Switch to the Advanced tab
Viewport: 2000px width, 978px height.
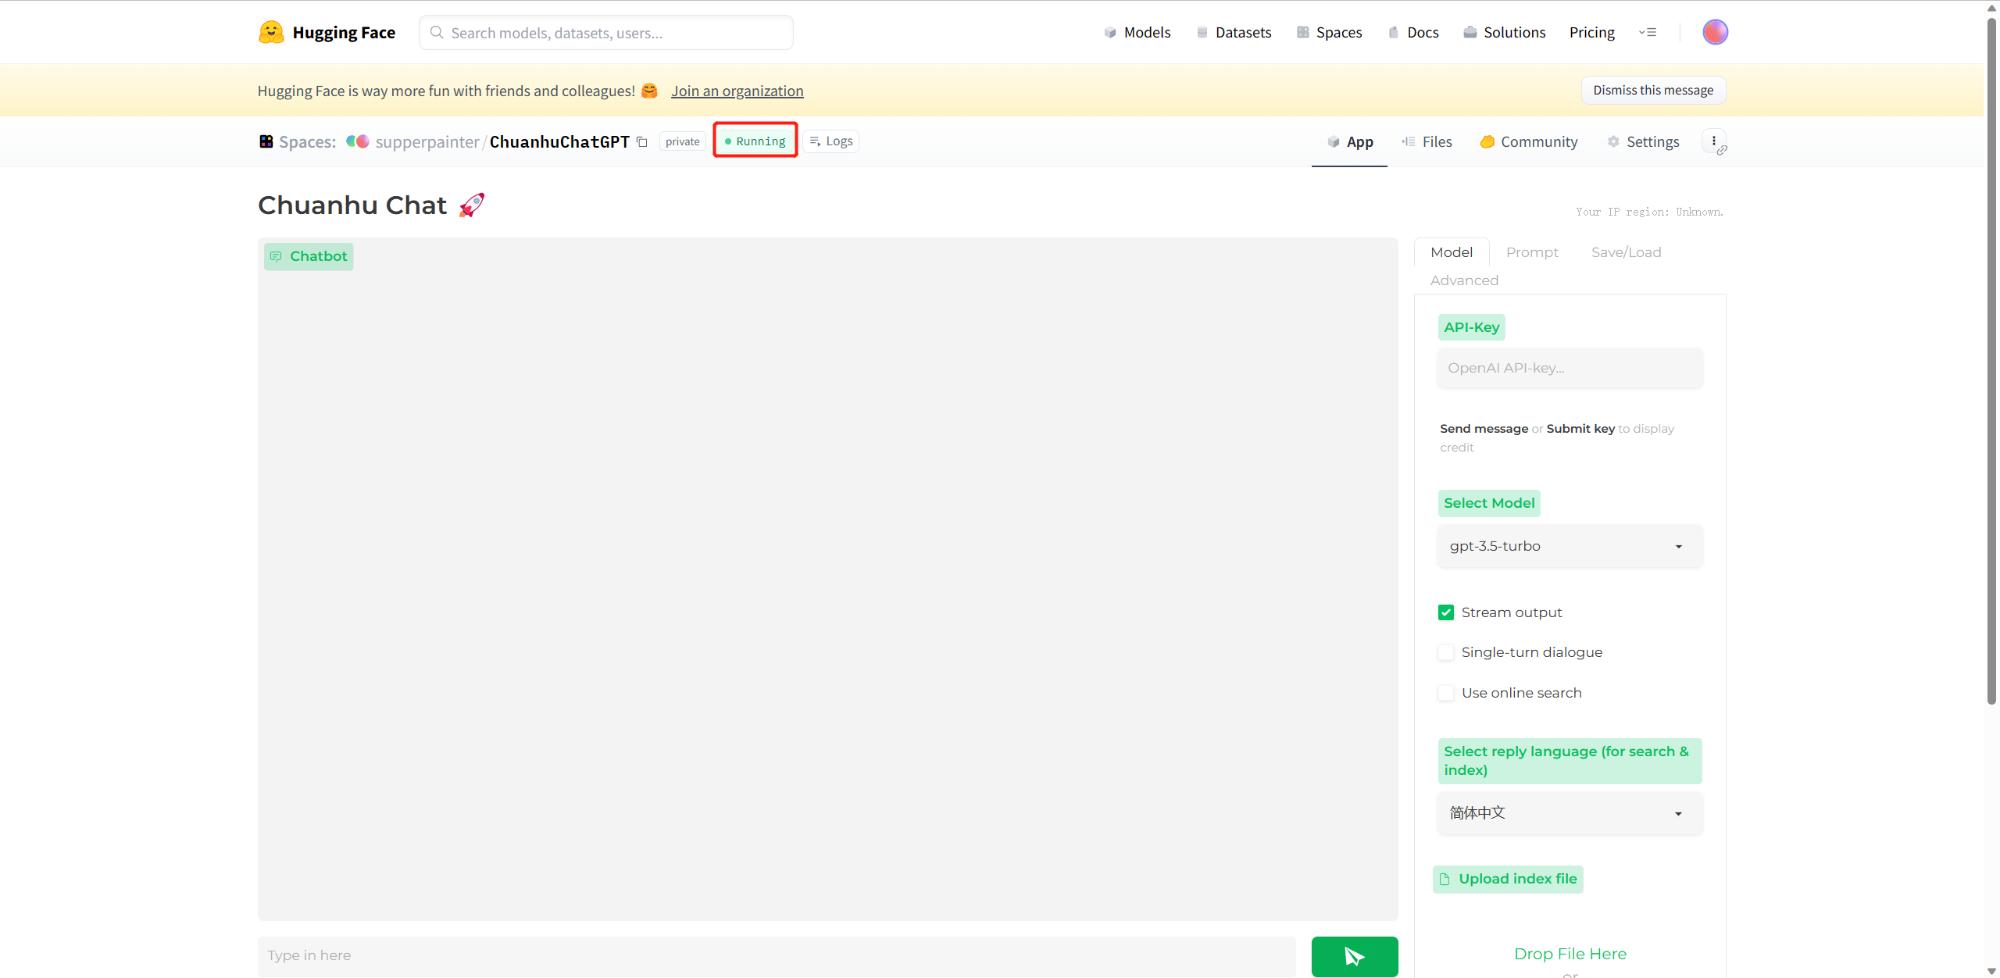coord(1464,280)
